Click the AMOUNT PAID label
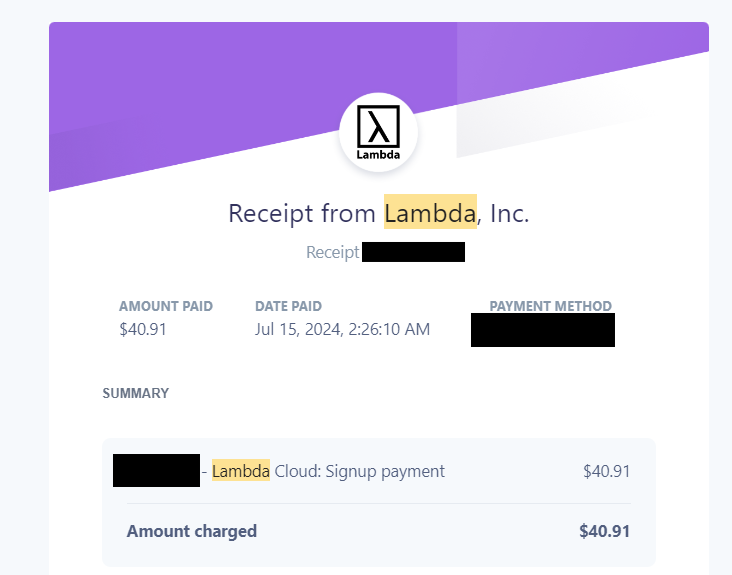732x575 pixels. (x=166, y=306)
